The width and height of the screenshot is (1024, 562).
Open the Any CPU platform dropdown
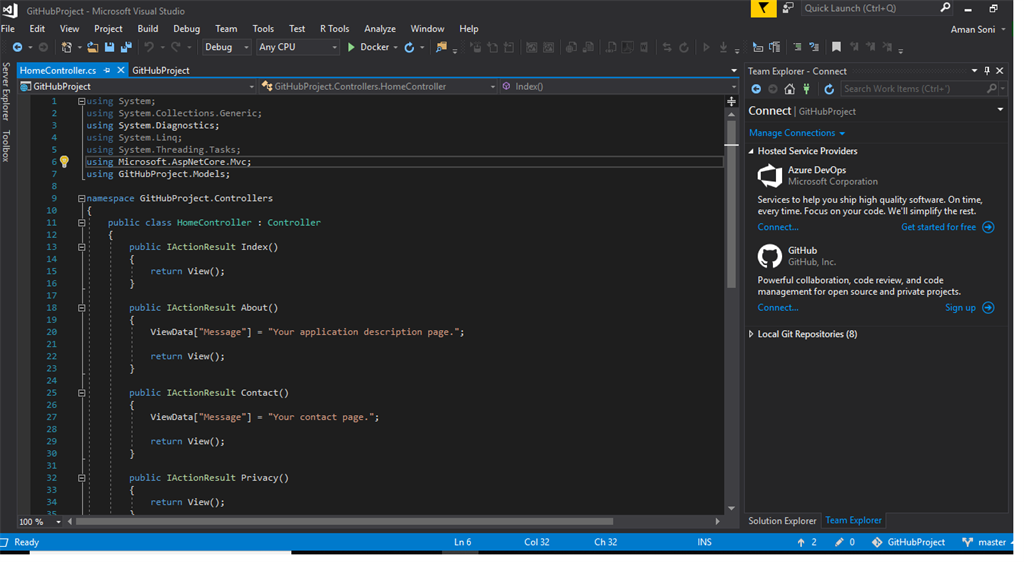click(297, 47)
